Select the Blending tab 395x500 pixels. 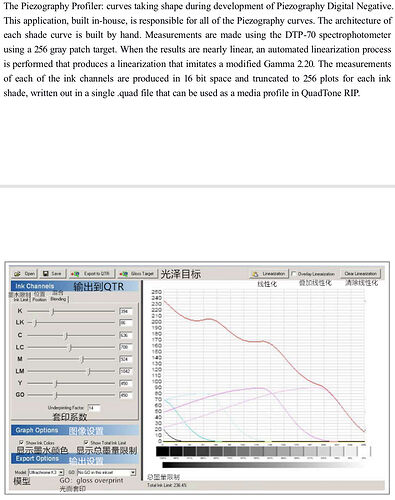pyautogui.click(x=58, y=299)
